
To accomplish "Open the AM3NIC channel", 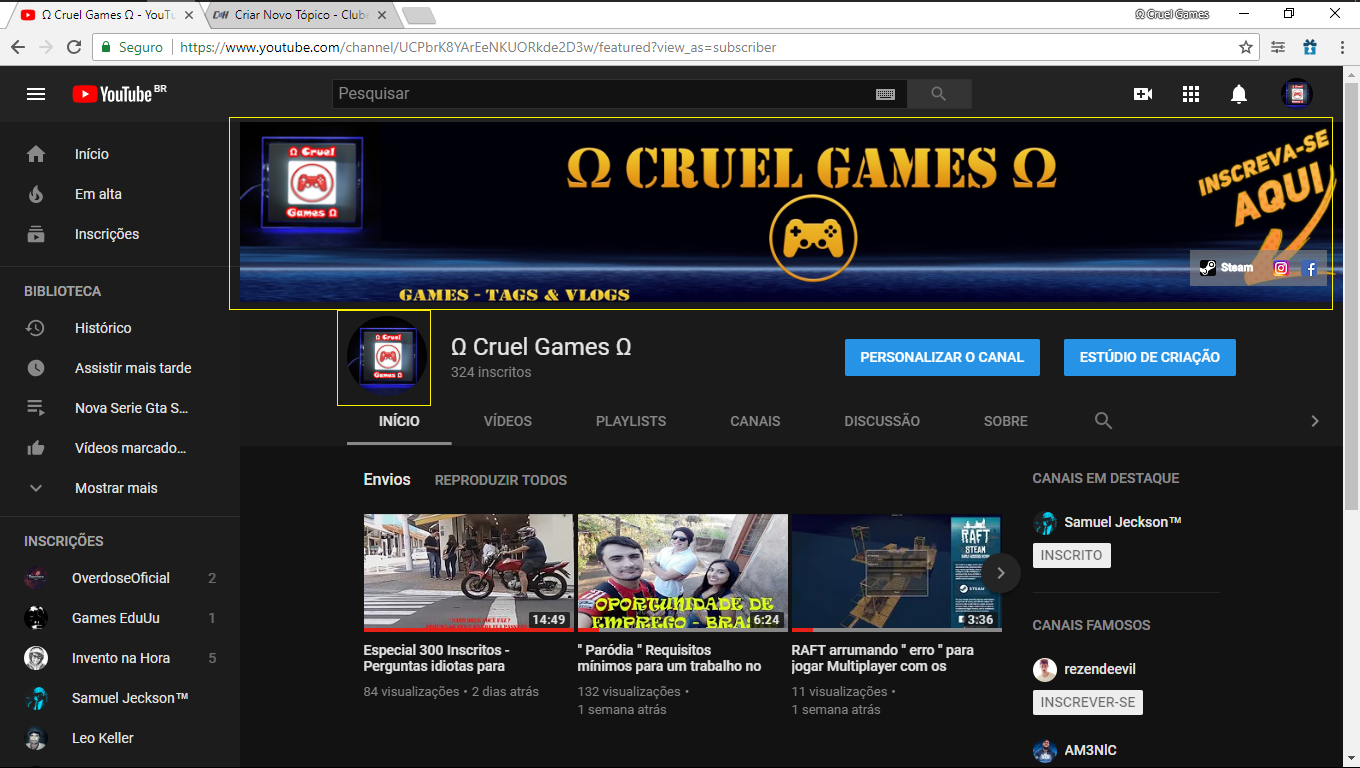I will click(x=1090, y=750).
